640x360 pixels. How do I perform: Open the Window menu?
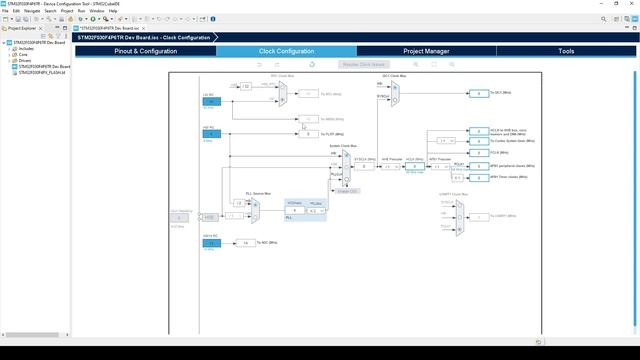coord(97,11)
